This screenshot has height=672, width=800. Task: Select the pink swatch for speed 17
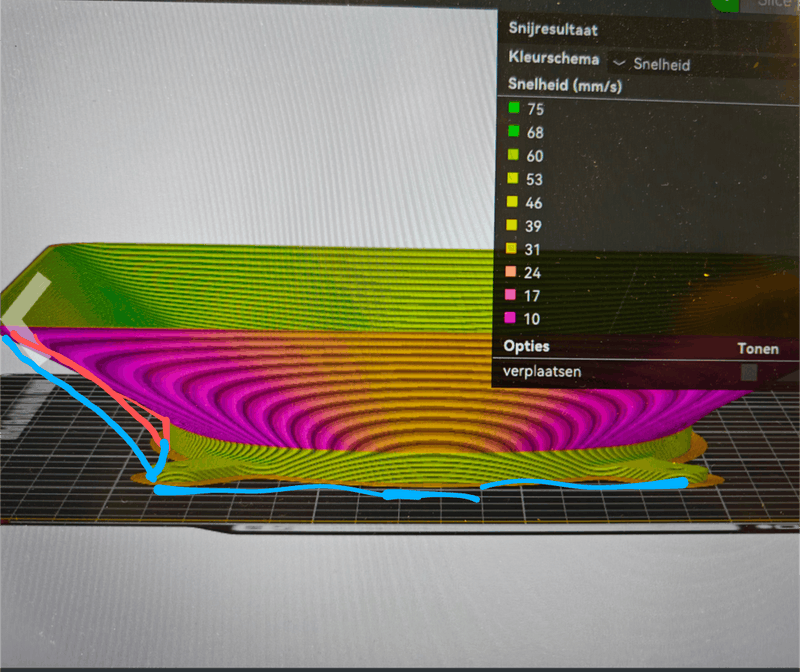(510, 294)
